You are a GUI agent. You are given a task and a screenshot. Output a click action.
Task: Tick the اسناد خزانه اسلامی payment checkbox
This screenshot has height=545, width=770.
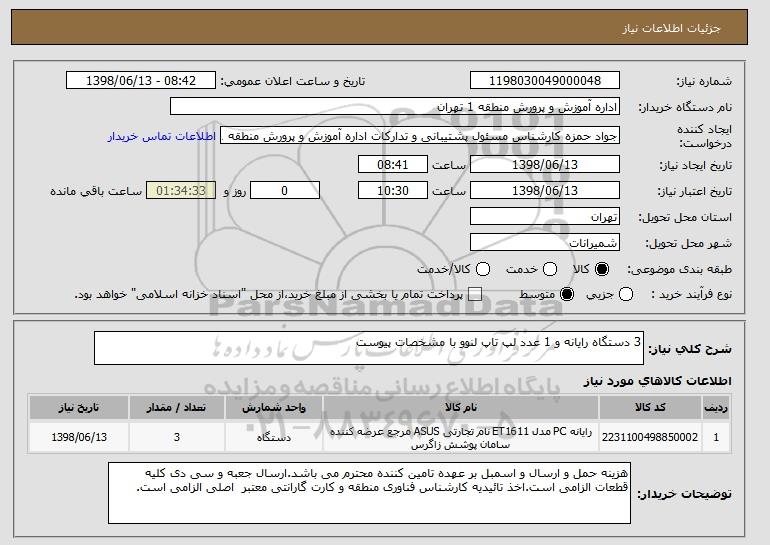pyautogui.click(x=474, y=295)
